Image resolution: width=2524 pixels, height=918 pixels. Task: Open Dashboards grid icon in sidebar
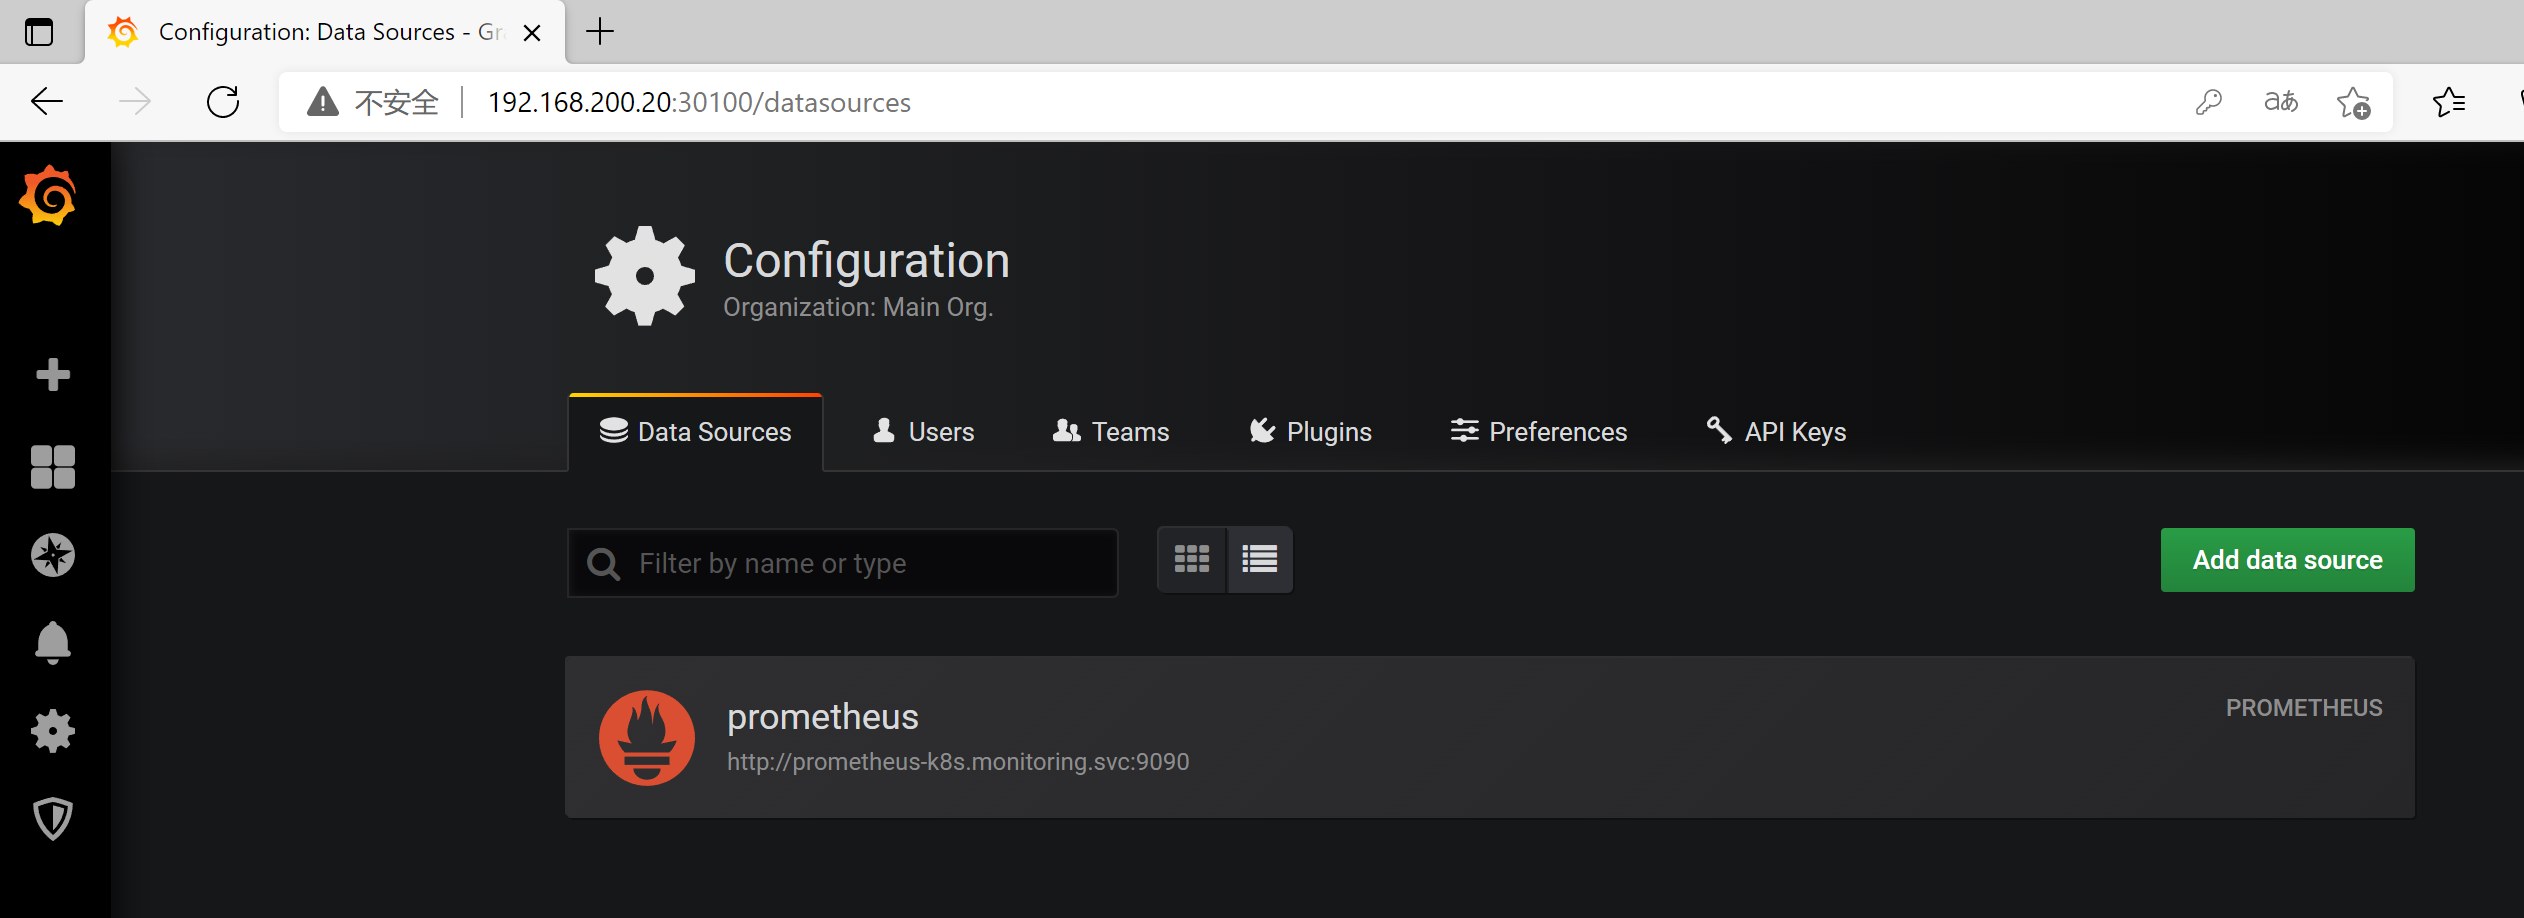[52, 467]
